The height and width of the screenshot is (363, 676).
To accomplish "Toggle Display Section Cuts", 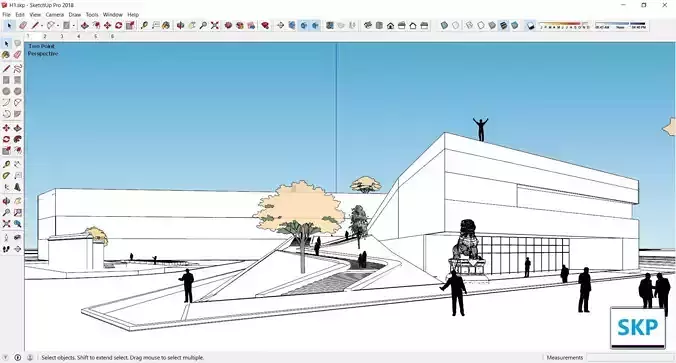I will coord(304,25).
